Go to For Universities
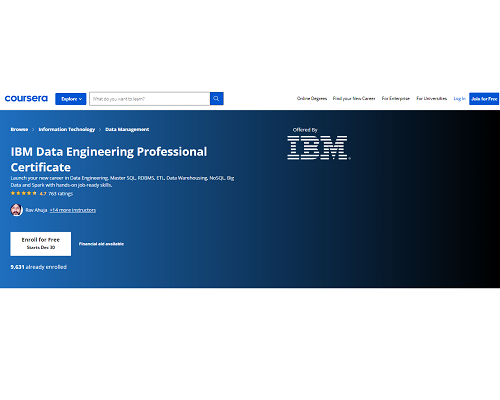Screen dimensions: 500x400 pyautogui.click(x=432, y=99)
